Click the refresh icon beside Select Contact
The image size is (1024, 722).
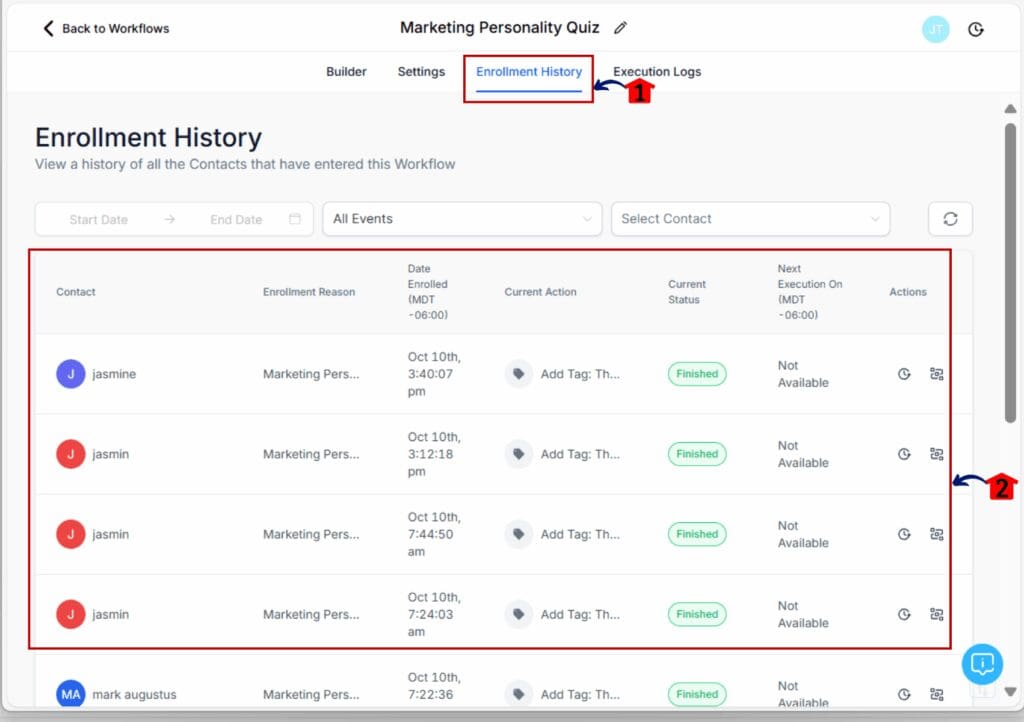950,218
